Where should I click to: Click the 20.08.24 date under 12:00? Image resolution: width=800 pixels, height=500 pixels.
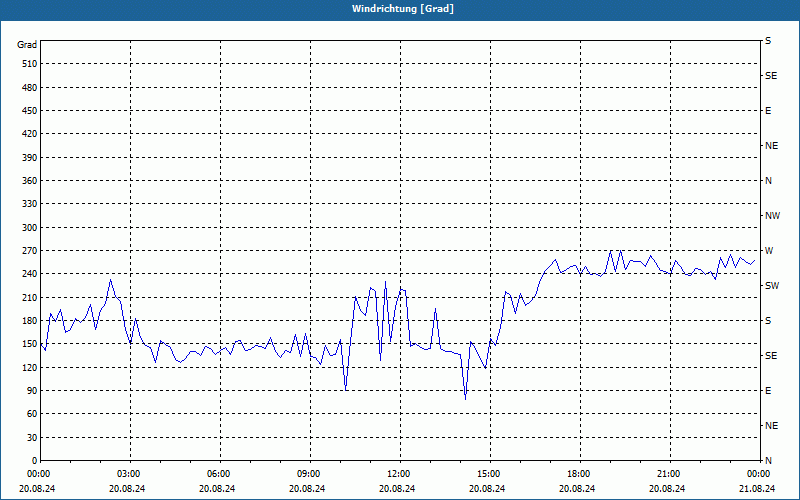(x=397, y=489)
